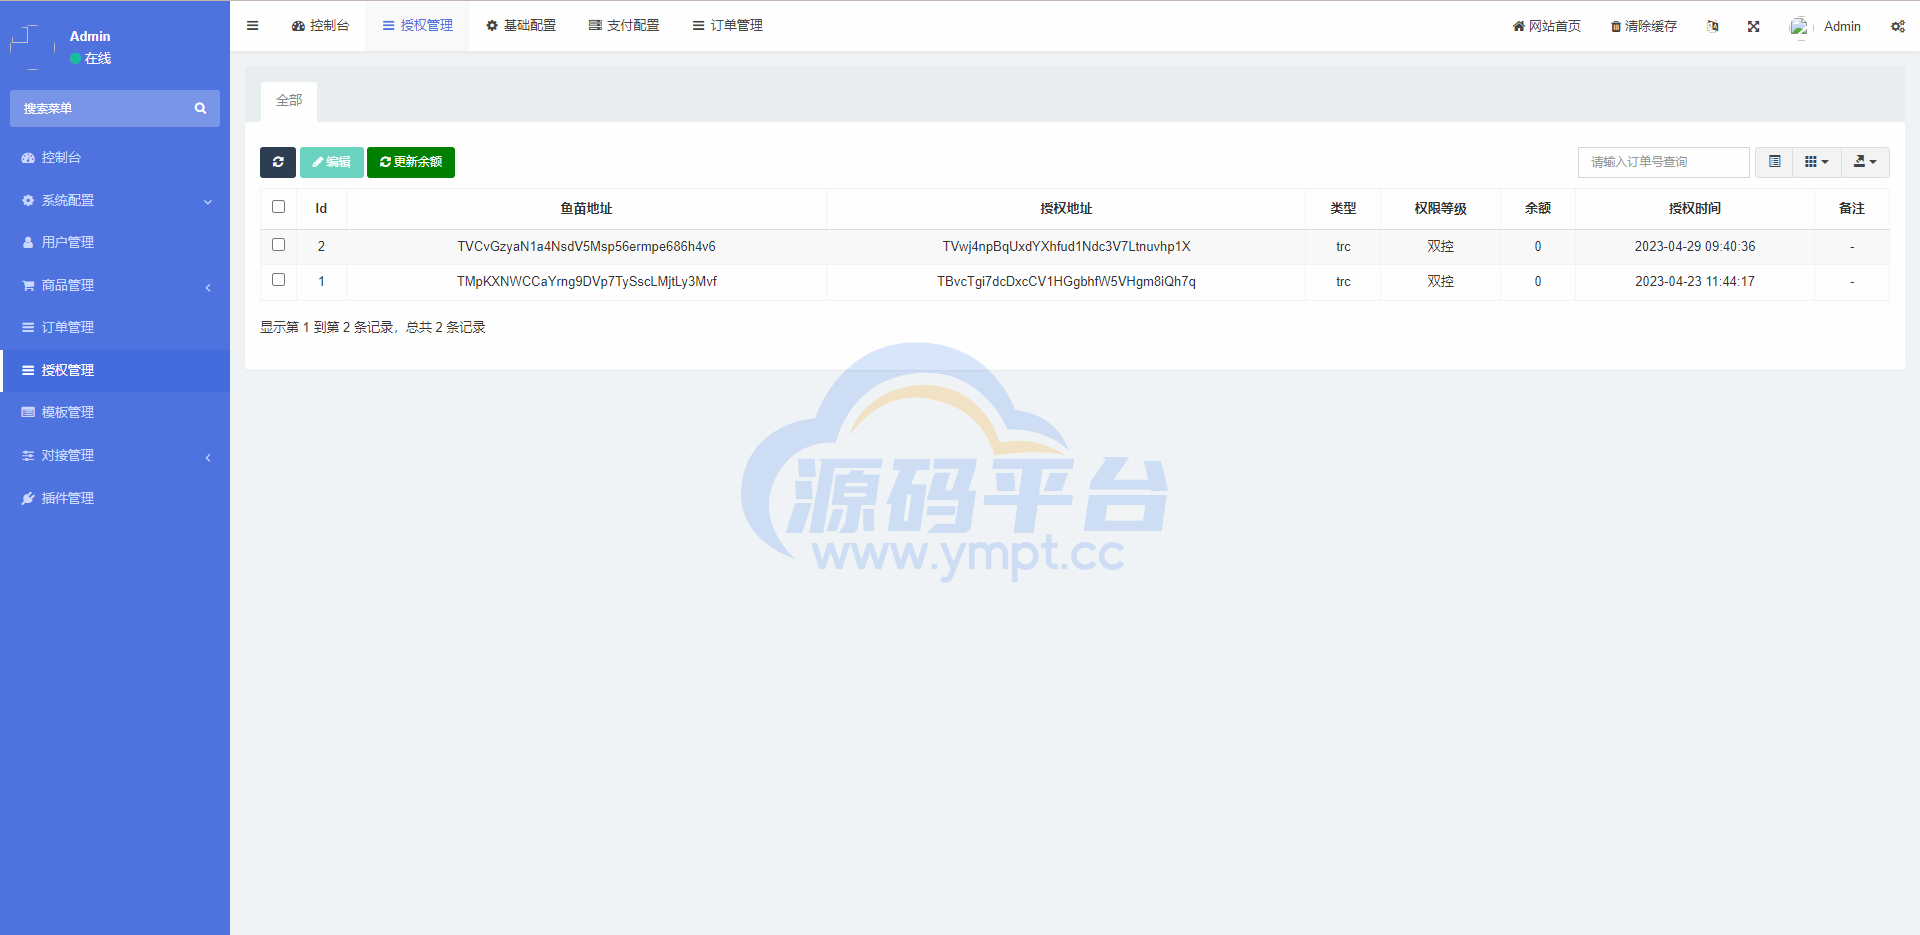The height and width of the screenshot is (935, 1920).
Task: Select the header select-all checkbox
Action: pyautogui.click(x=278, y=207)
